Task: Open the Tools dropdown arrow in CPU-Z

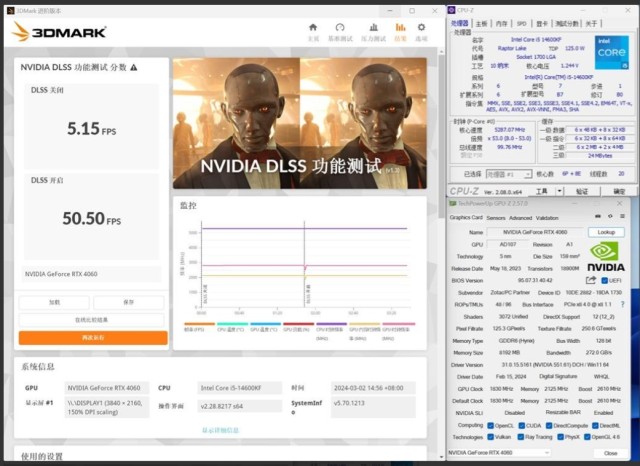Action: [x=559, y=191]
